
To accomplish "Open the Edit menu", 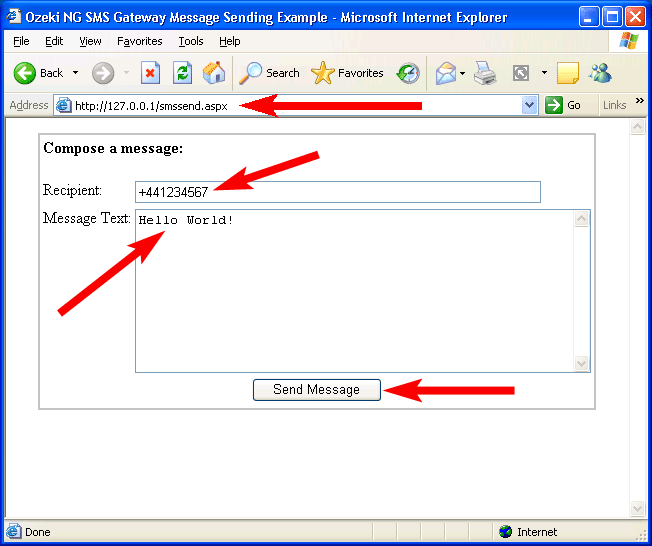I will (x=54, y=41).
